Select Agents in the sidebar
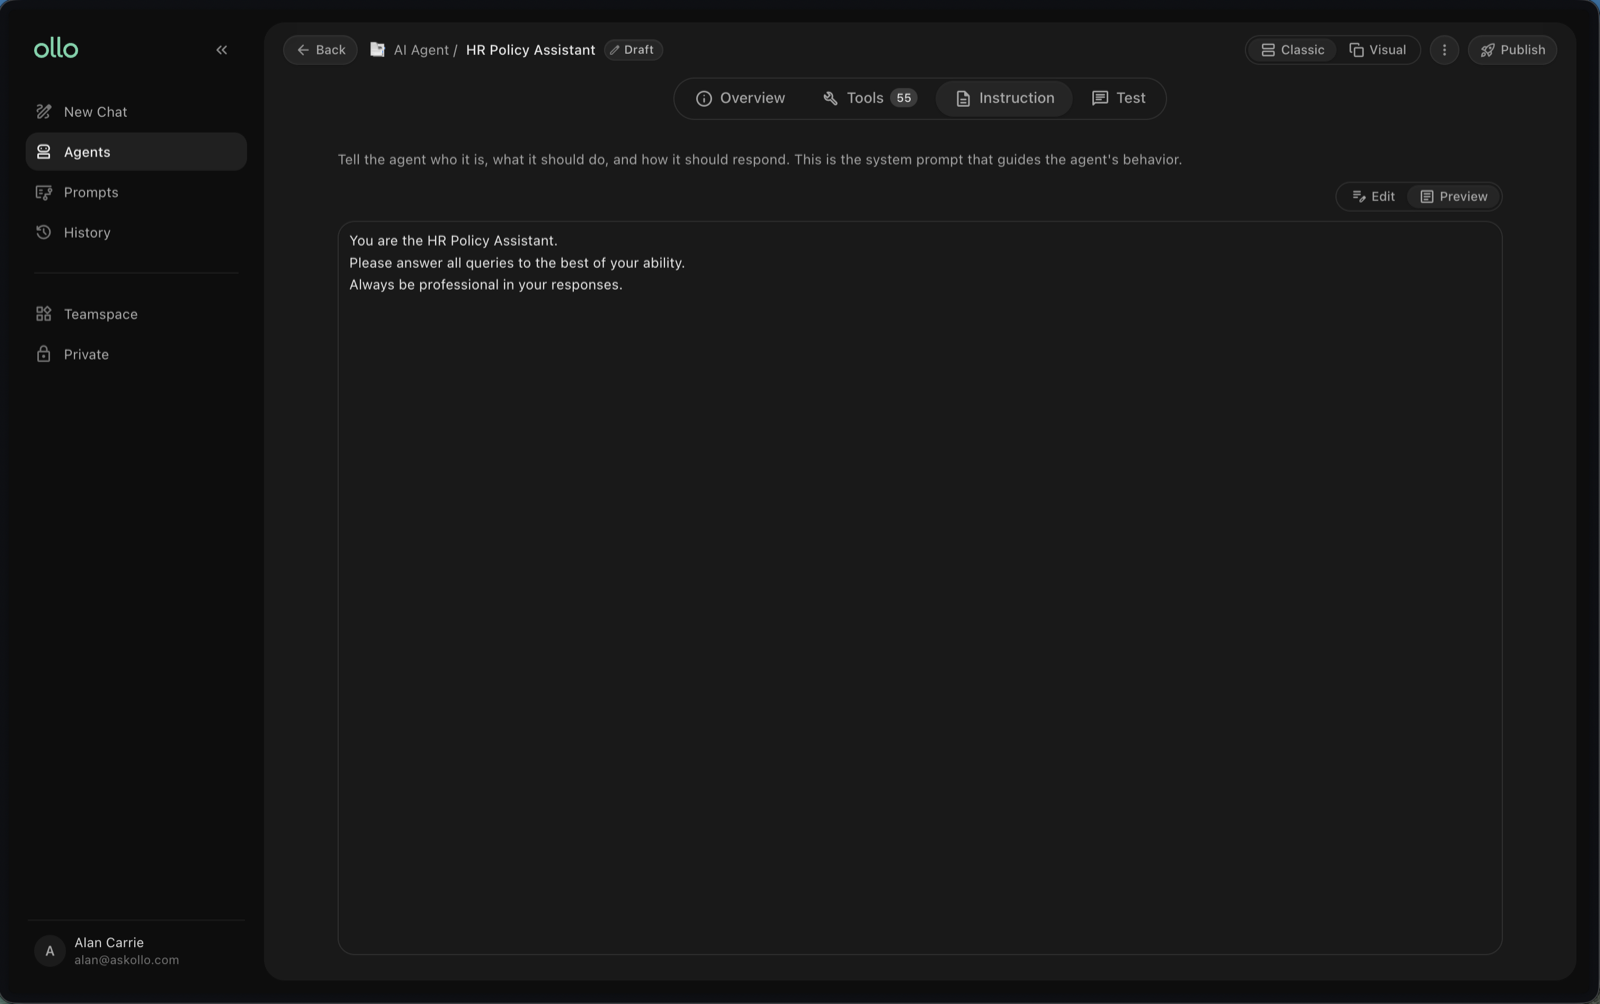This screenshot has width=1600, height=1004. (x=136, y=152)
